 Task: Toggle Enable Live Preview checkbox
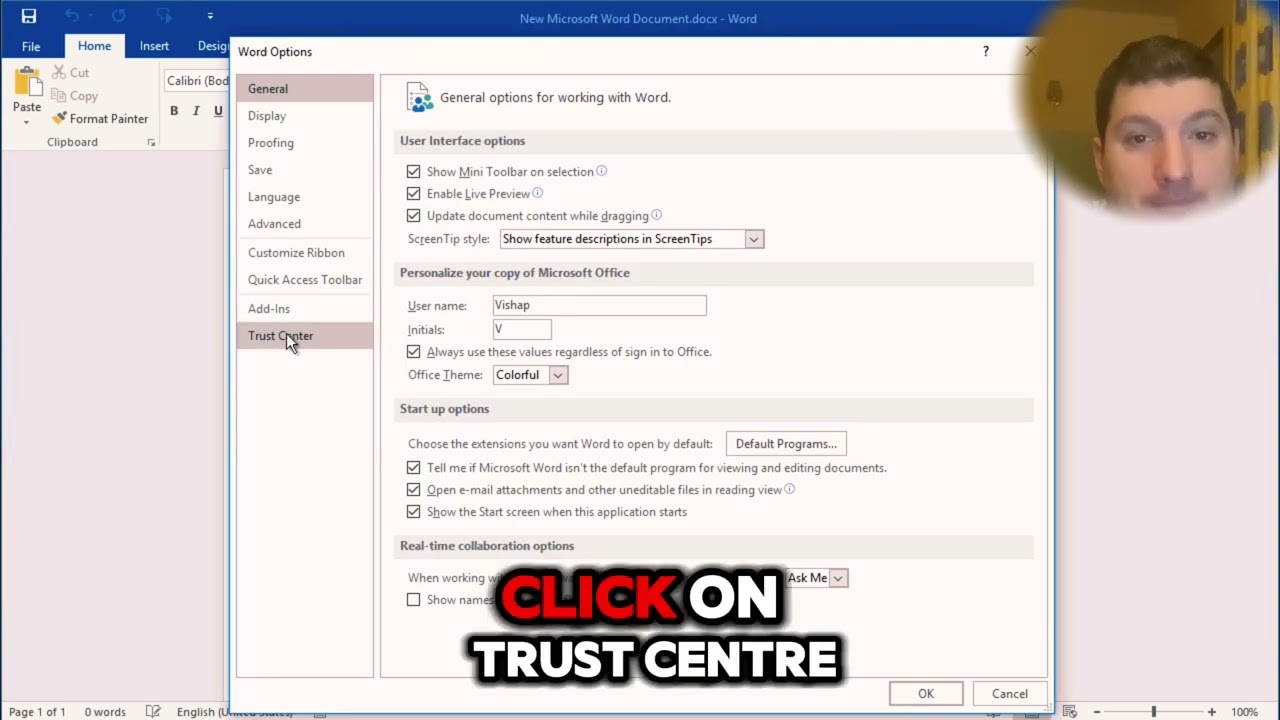[x=413, y=194]
